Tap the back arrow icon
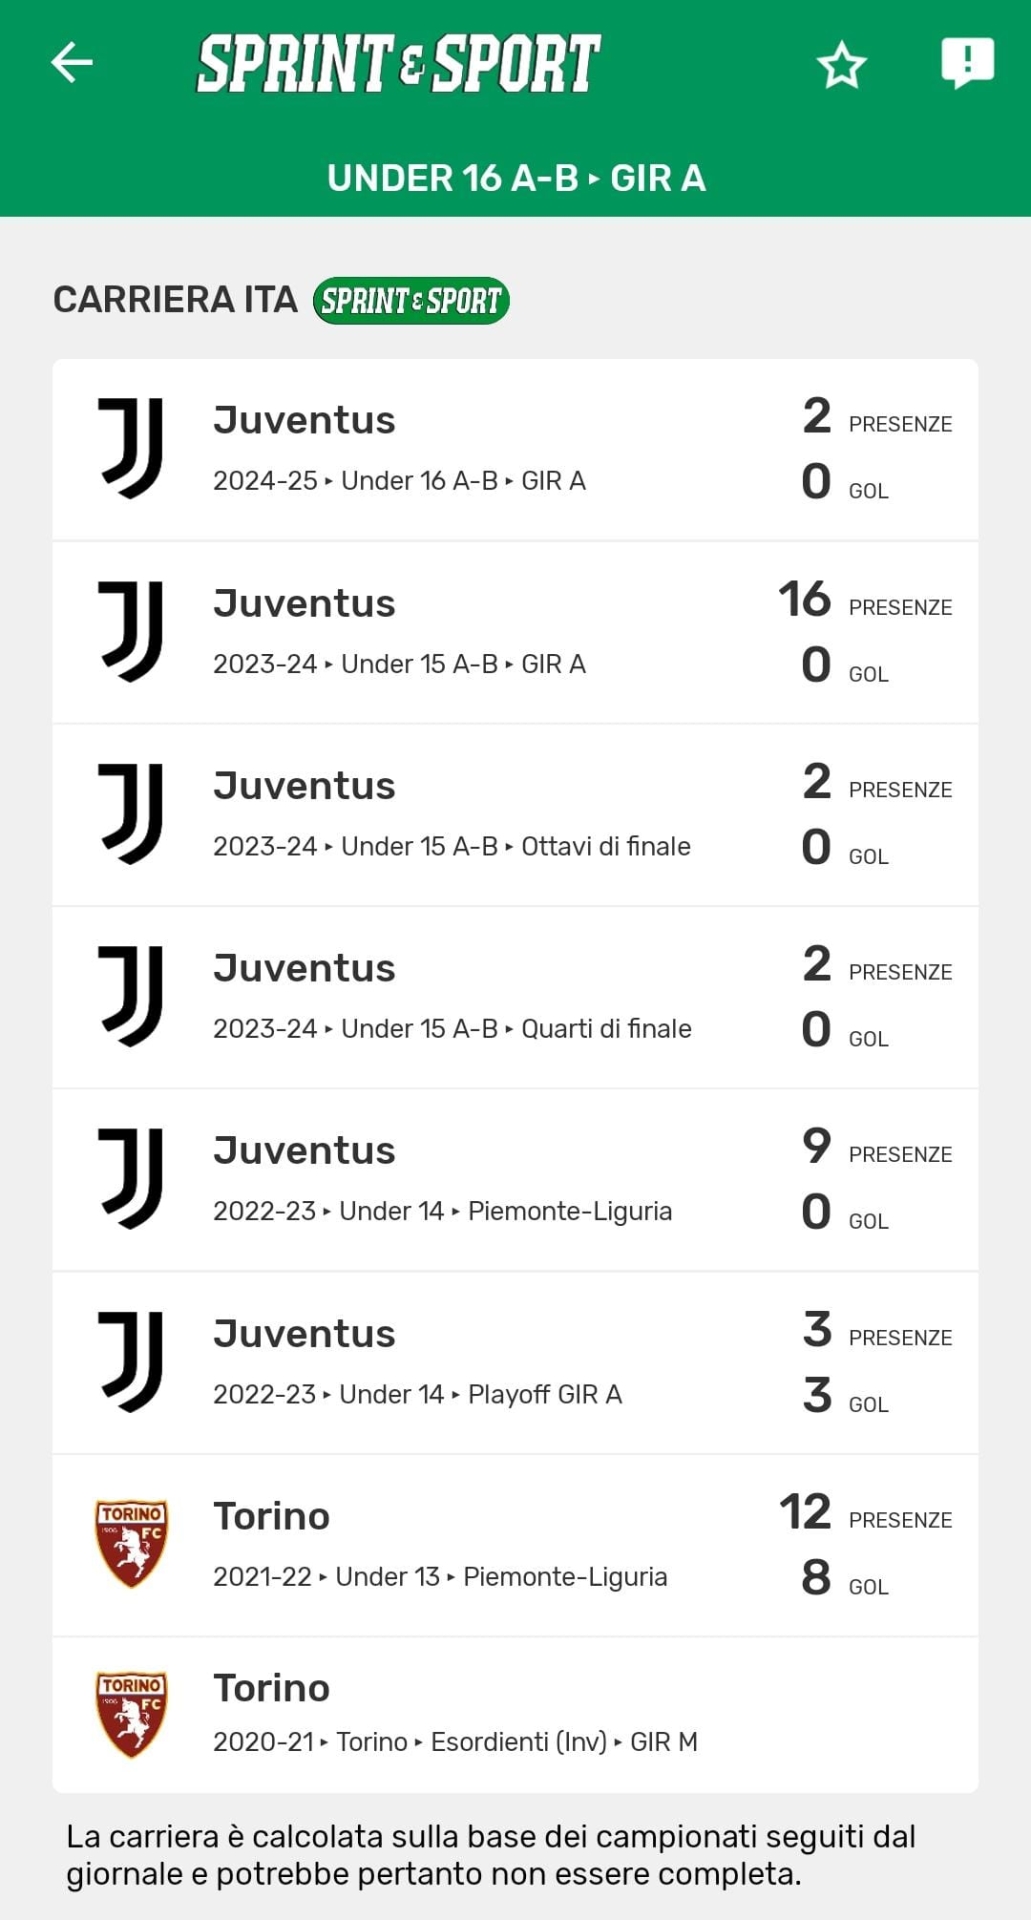Image resolution: width=1031 pixels, height=1920 pixels. (x=72, y=63)
